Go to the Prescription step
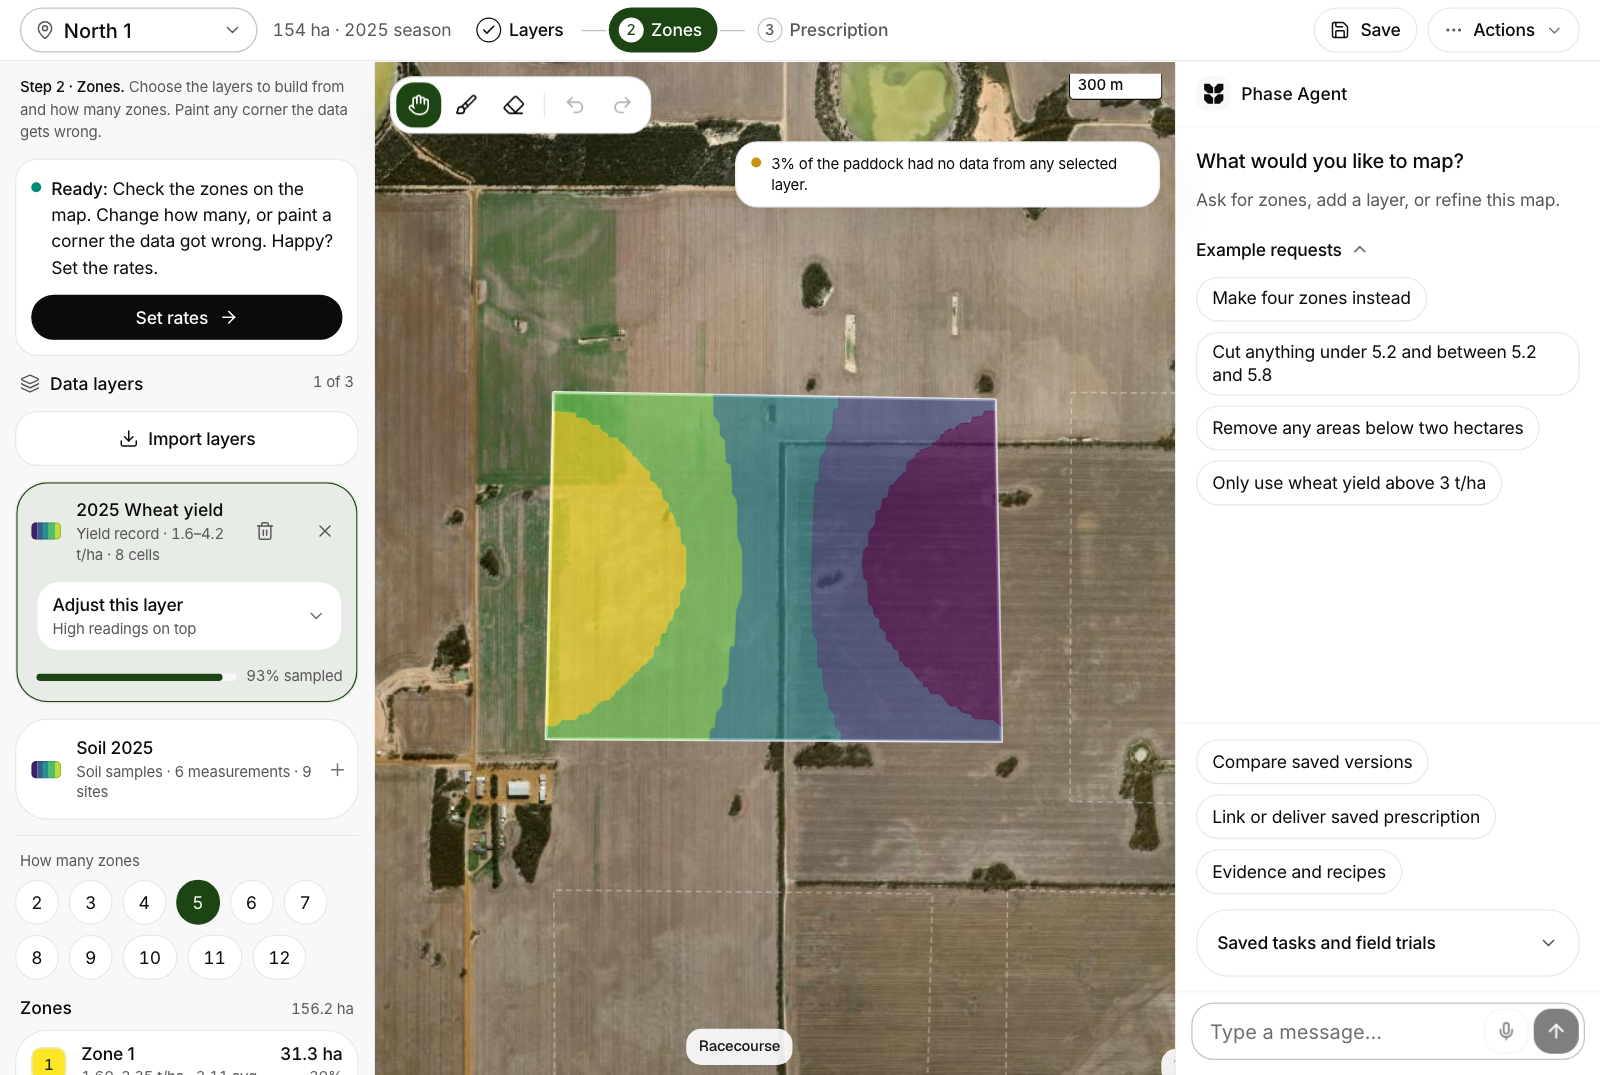This screenshot has width=1600, height=1075. (x=823, y=30)
